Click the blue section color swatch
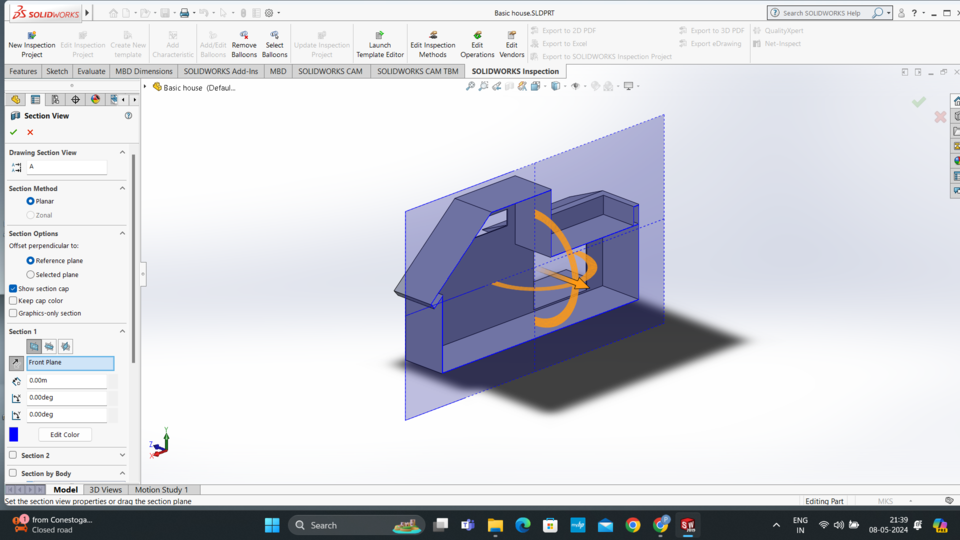This screenshot has height=540, width=960. tap(14, 434)
